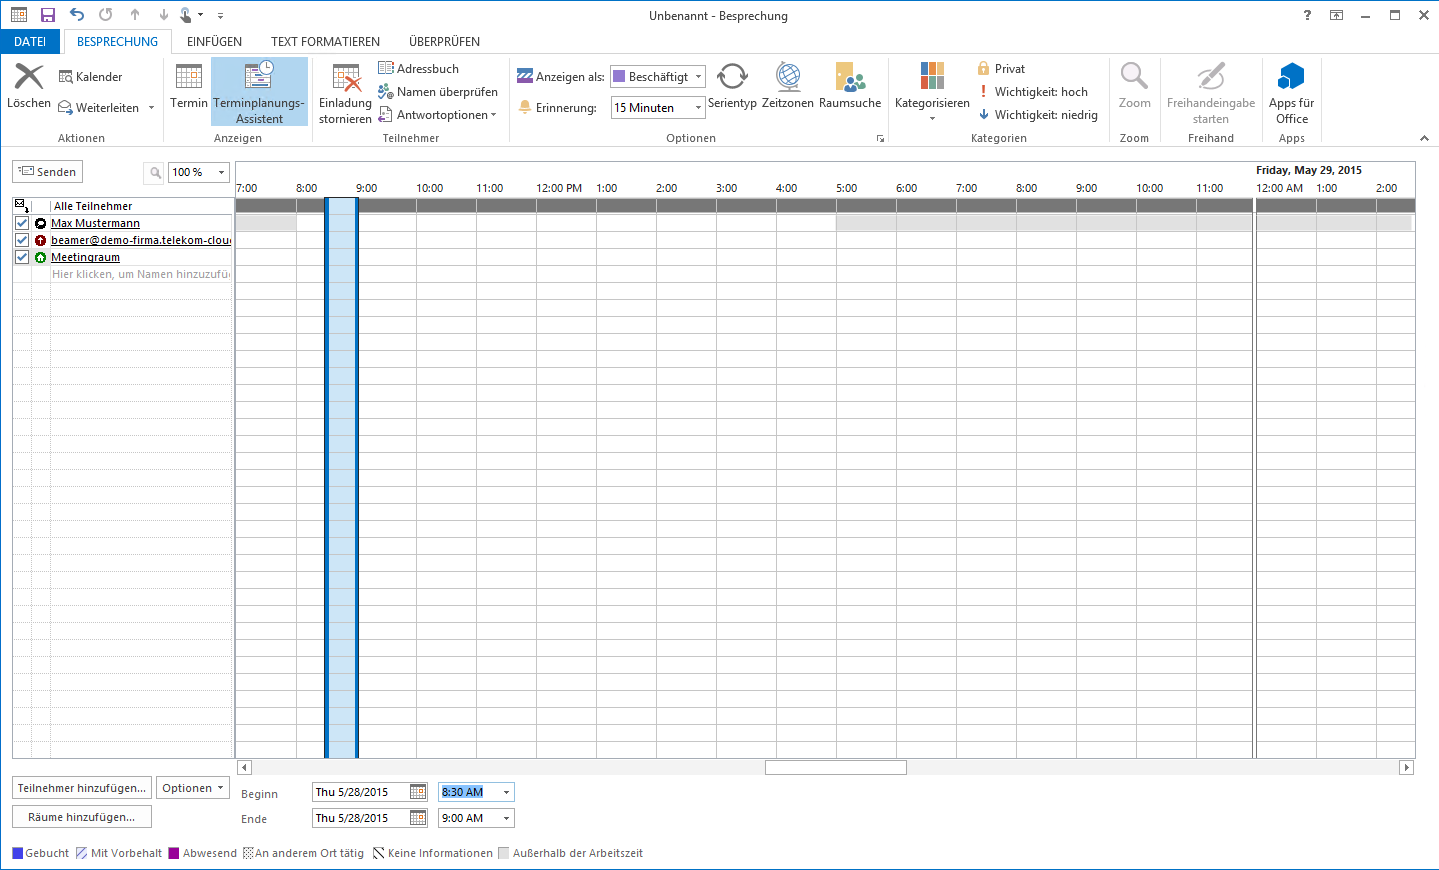Screen dimensions: 1439x870
Task: Click the zoom magnifier next to 100 %
Action: point(155,172)
